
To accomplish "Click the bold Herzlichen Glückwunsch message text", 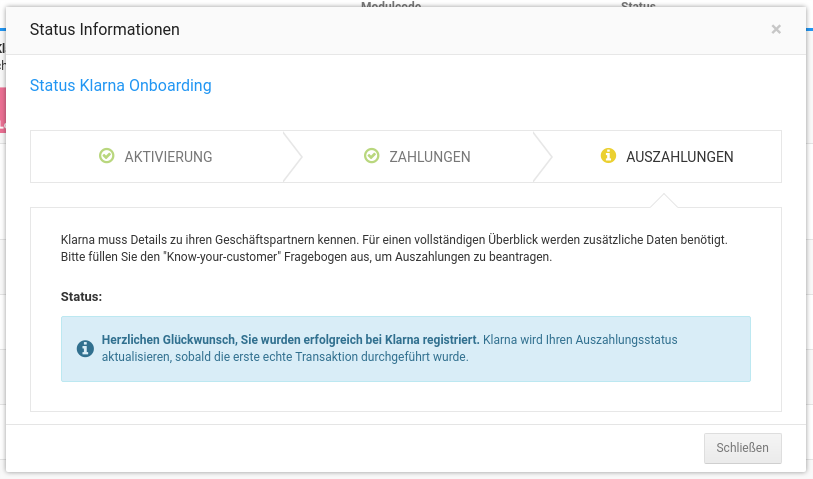I will [290, 340].
